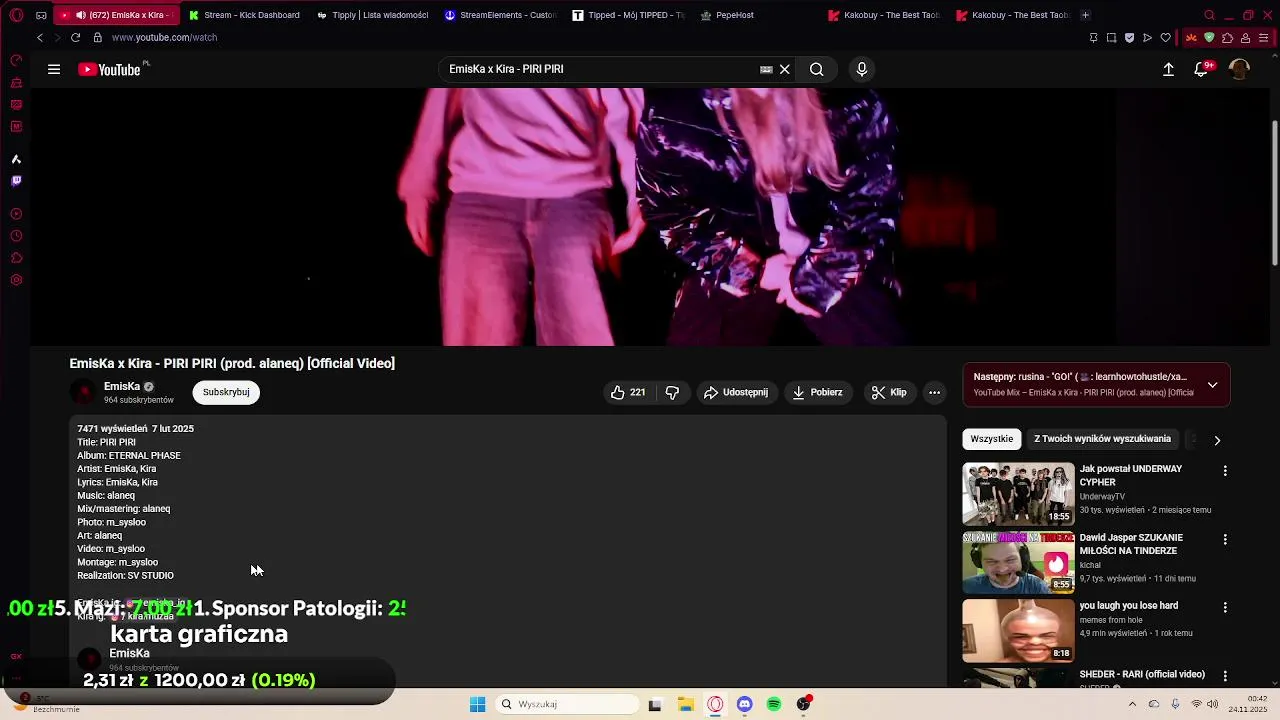Image resolution: width=1280 pixels, height=720 pixels.
Task: Click the Wyszukaj taskbar search box
Action: (x=566, y=704)
